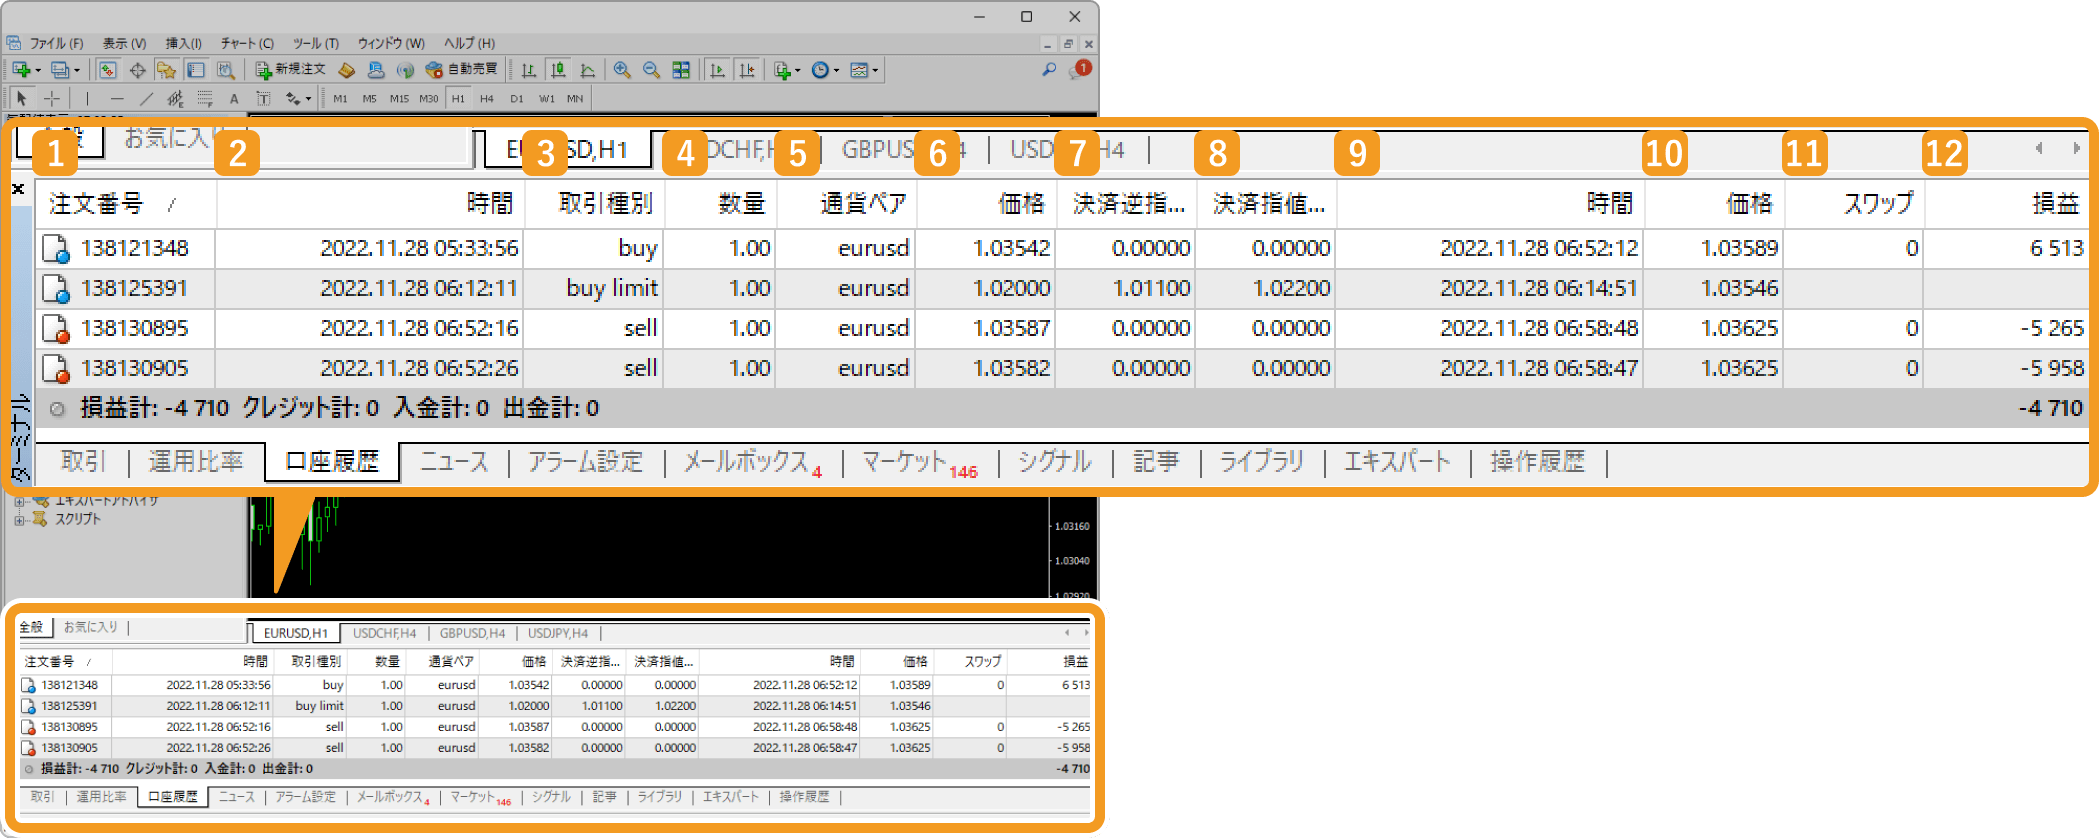Toggle the Navigator star-folder icon
Screen dimensions: 2100x840
click(x=166, y=70)
